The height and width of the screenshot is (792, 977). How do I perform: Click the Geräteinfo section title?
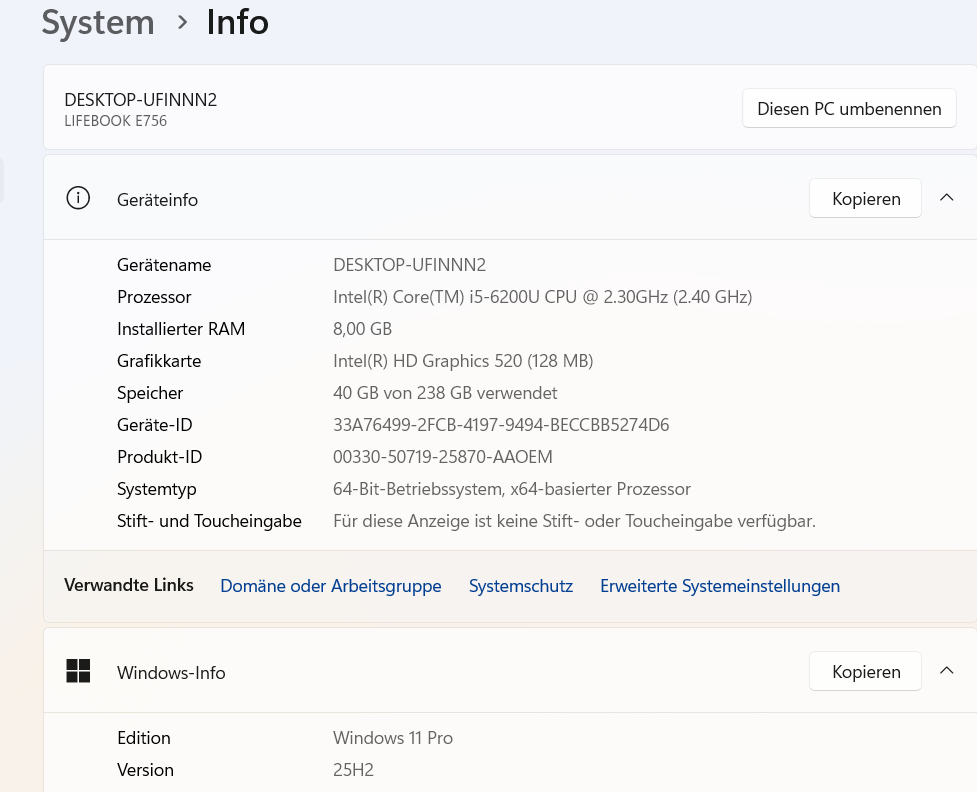tap(158, 200)
